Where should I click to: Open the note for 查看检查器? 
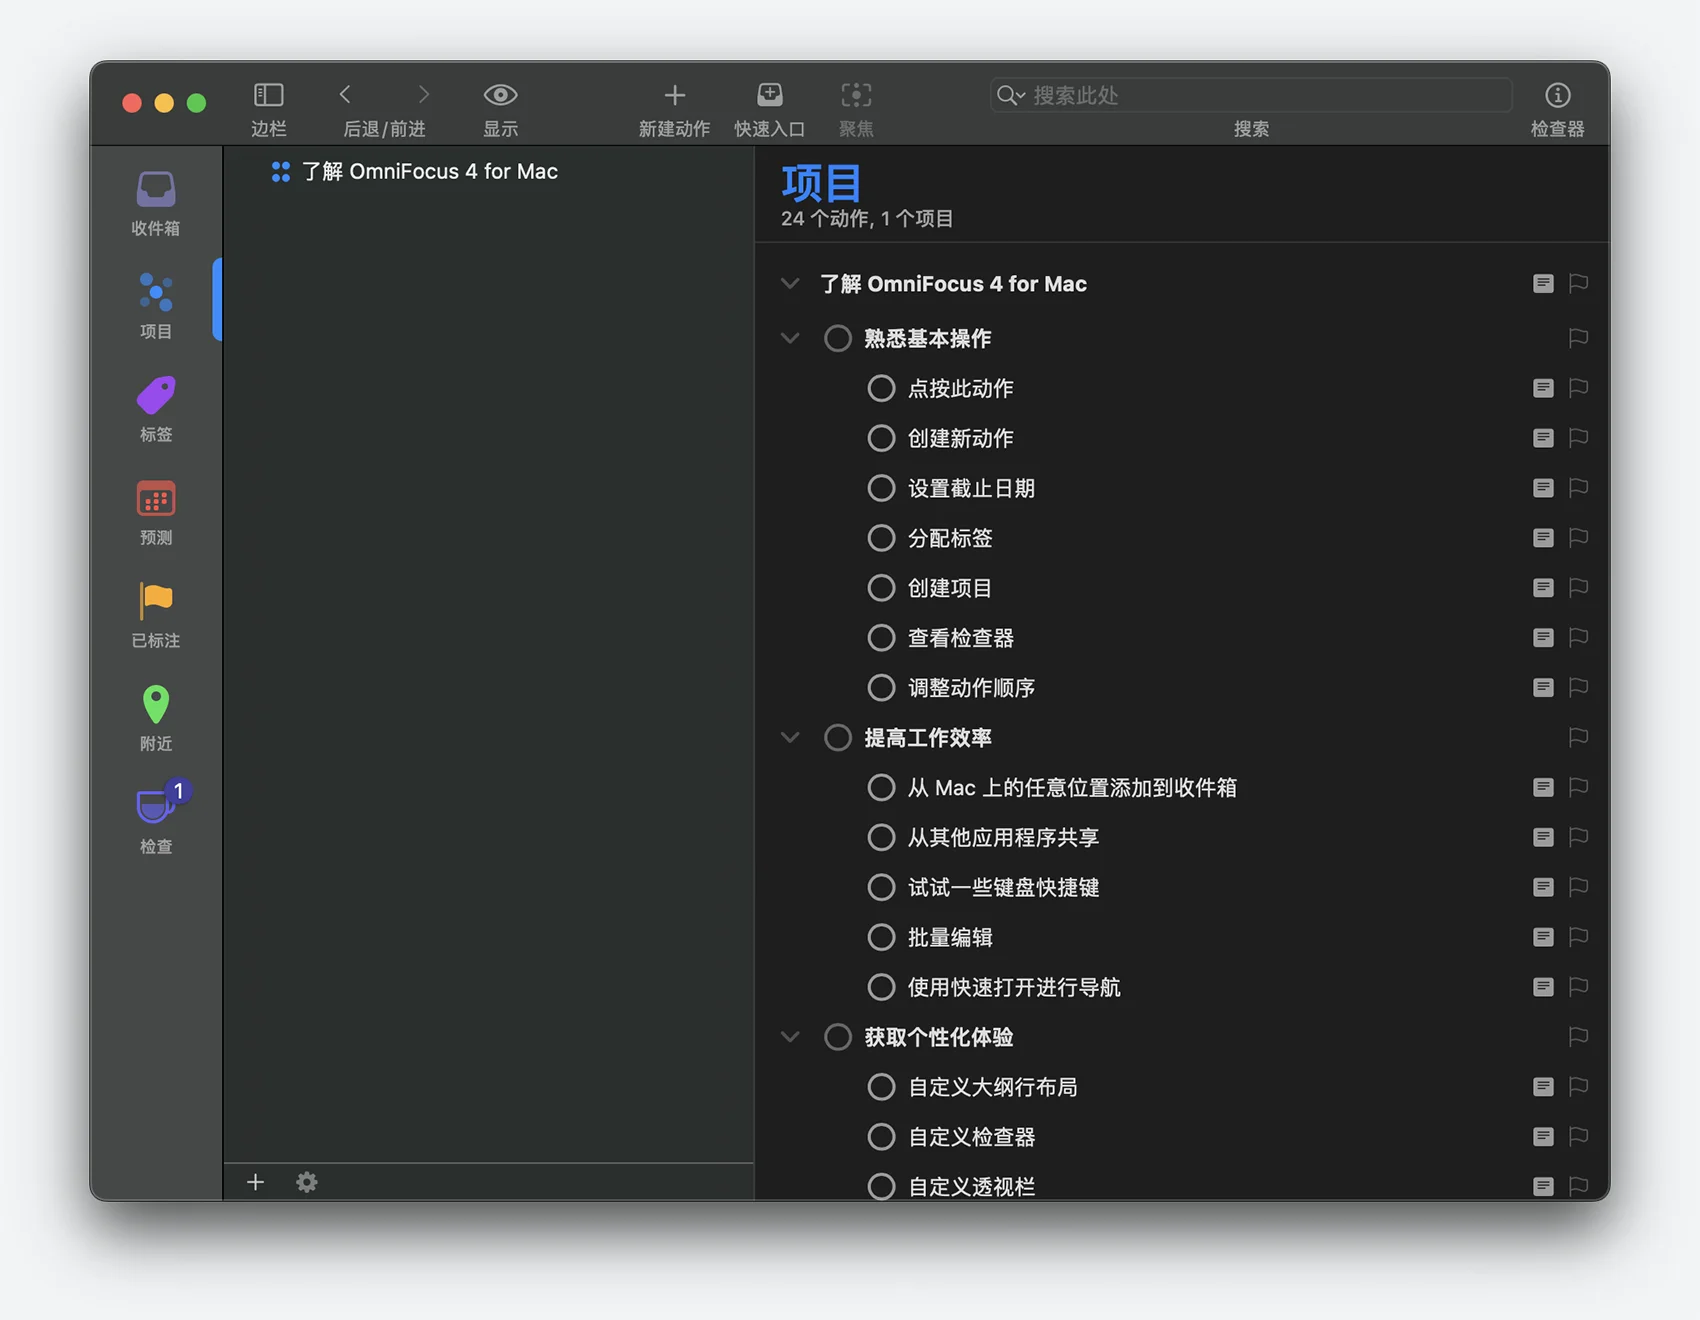pos(1543,638)
